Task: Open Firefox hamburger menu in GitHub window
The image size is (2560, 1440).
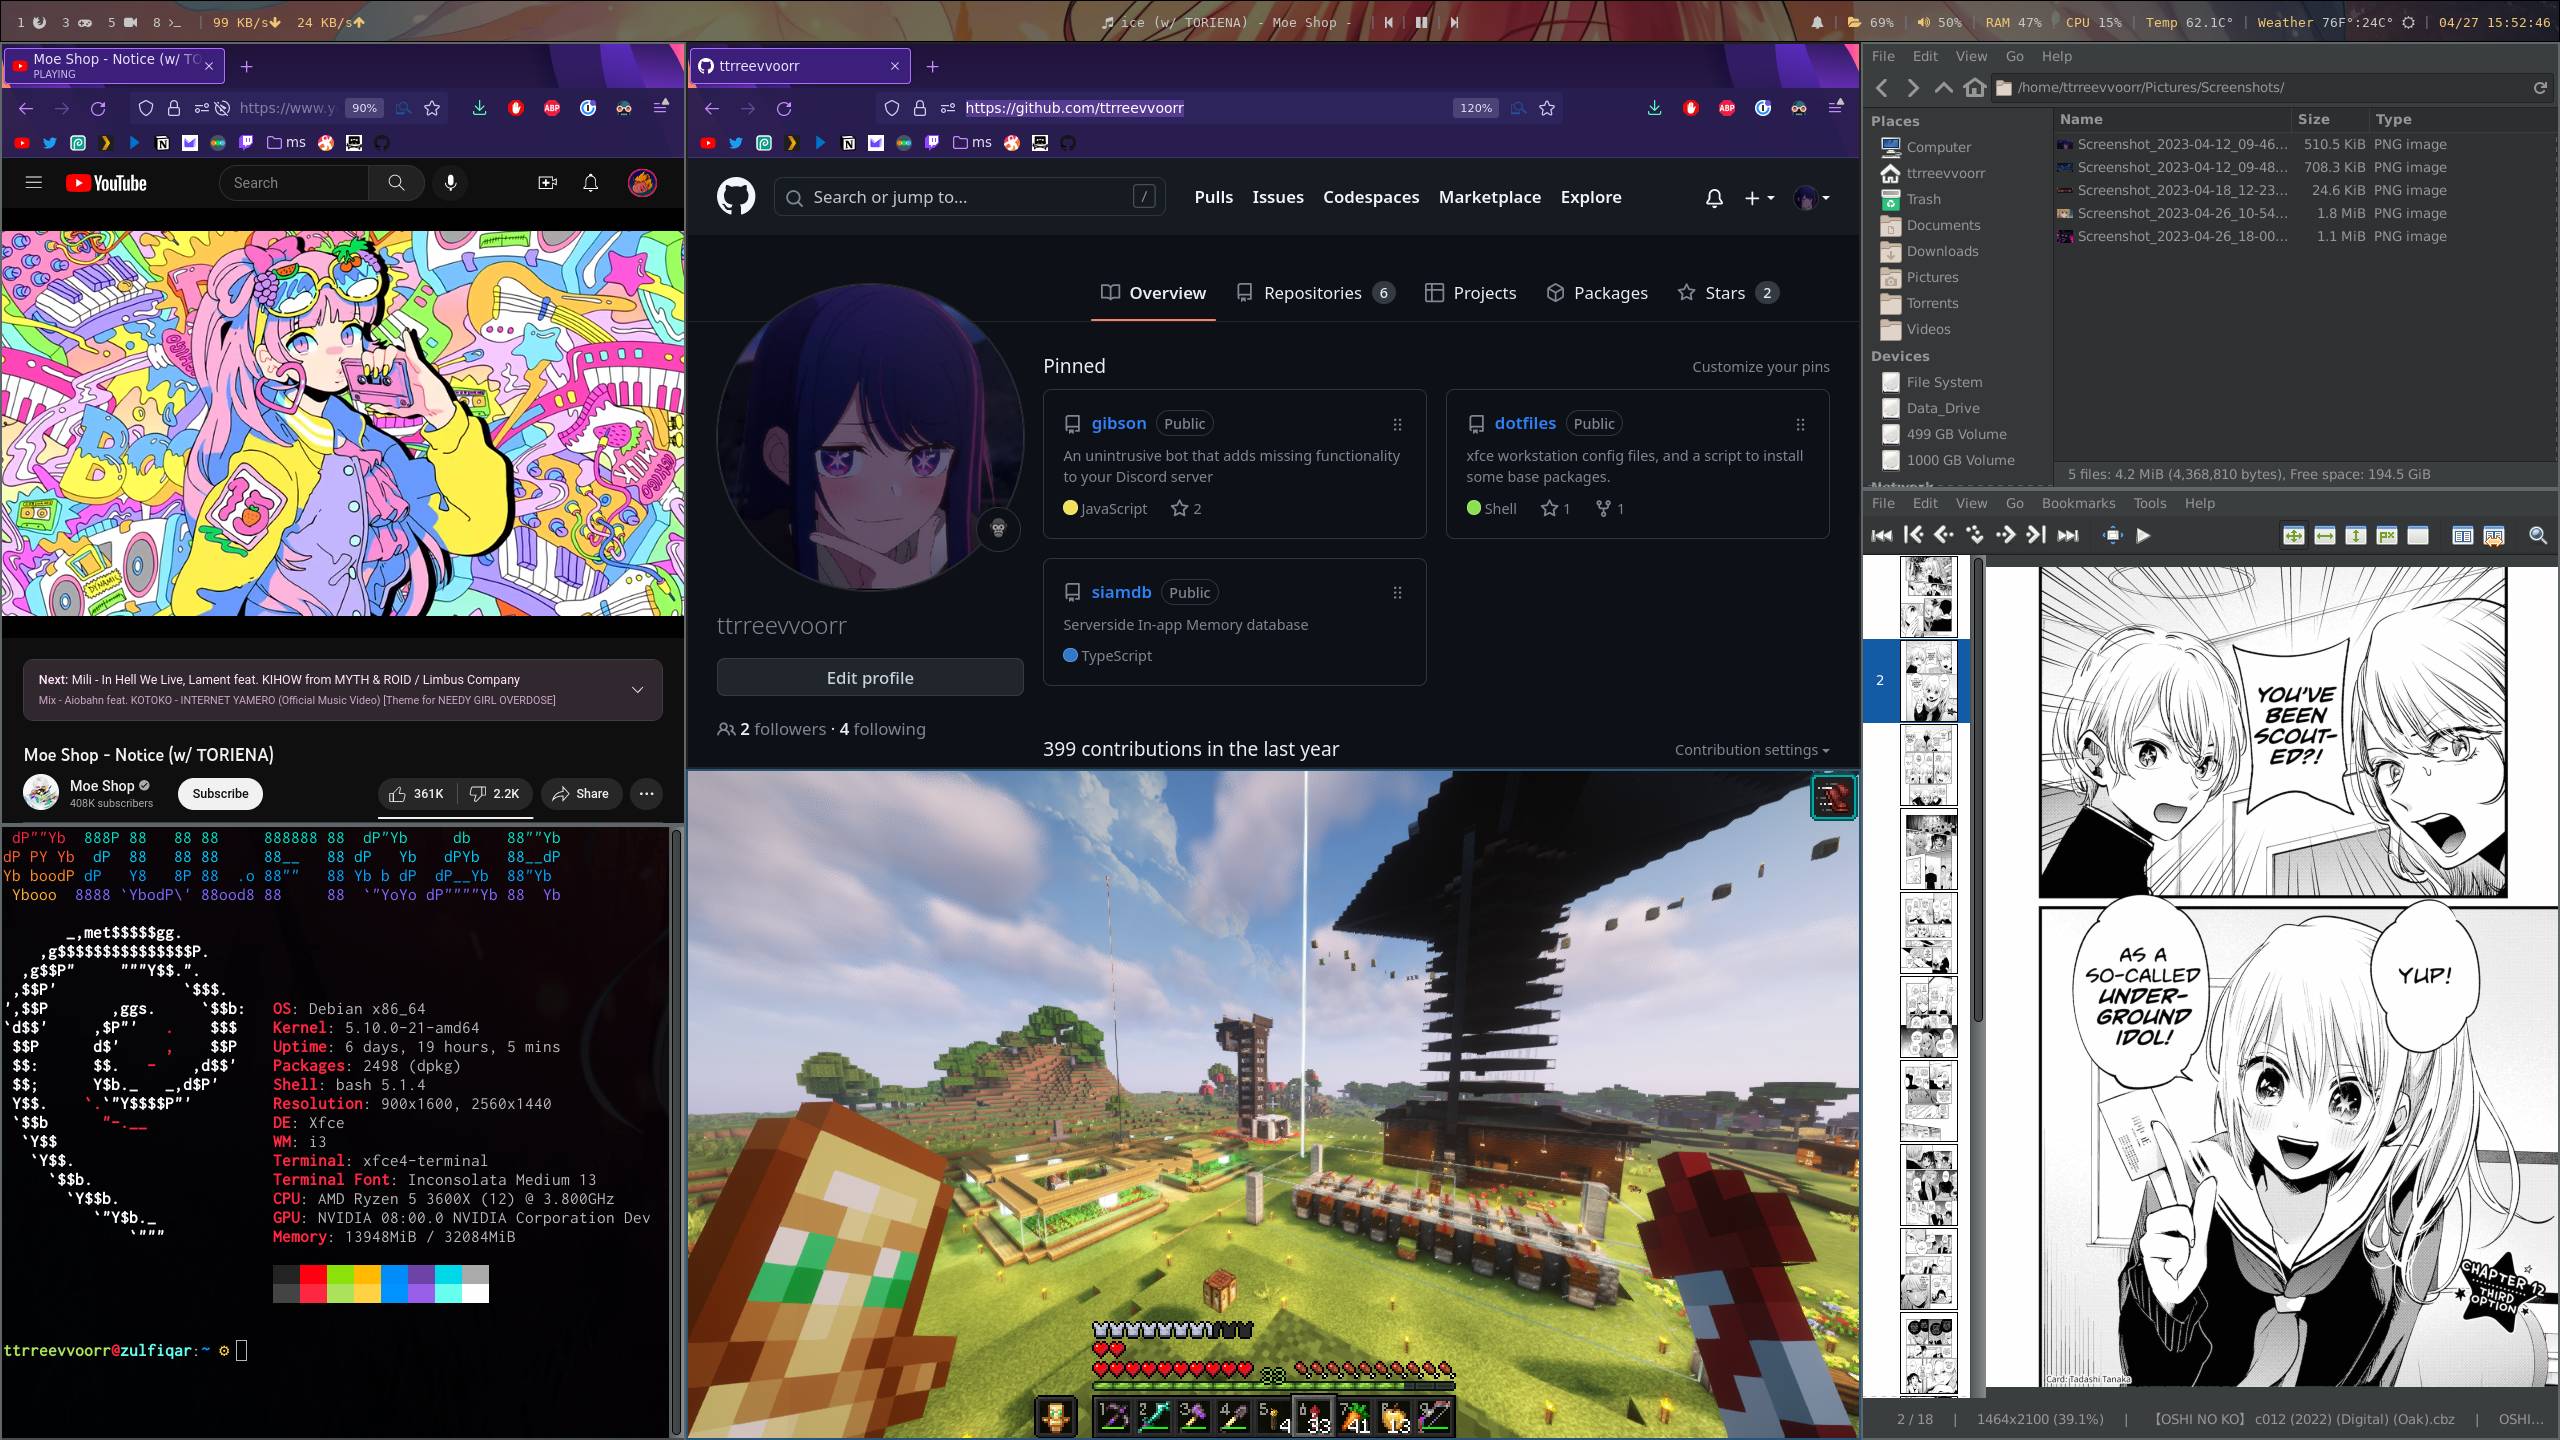Action: pos(1836,108)
